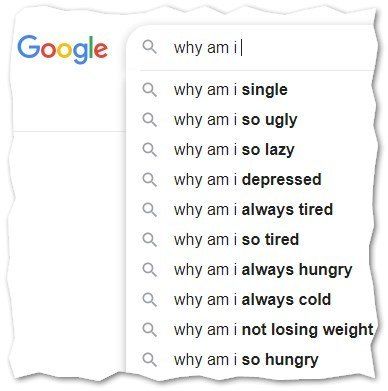Click the magnifier icon beside 'single' suggestion
This screenshot has height=391, width=388.
pos(149,90)
